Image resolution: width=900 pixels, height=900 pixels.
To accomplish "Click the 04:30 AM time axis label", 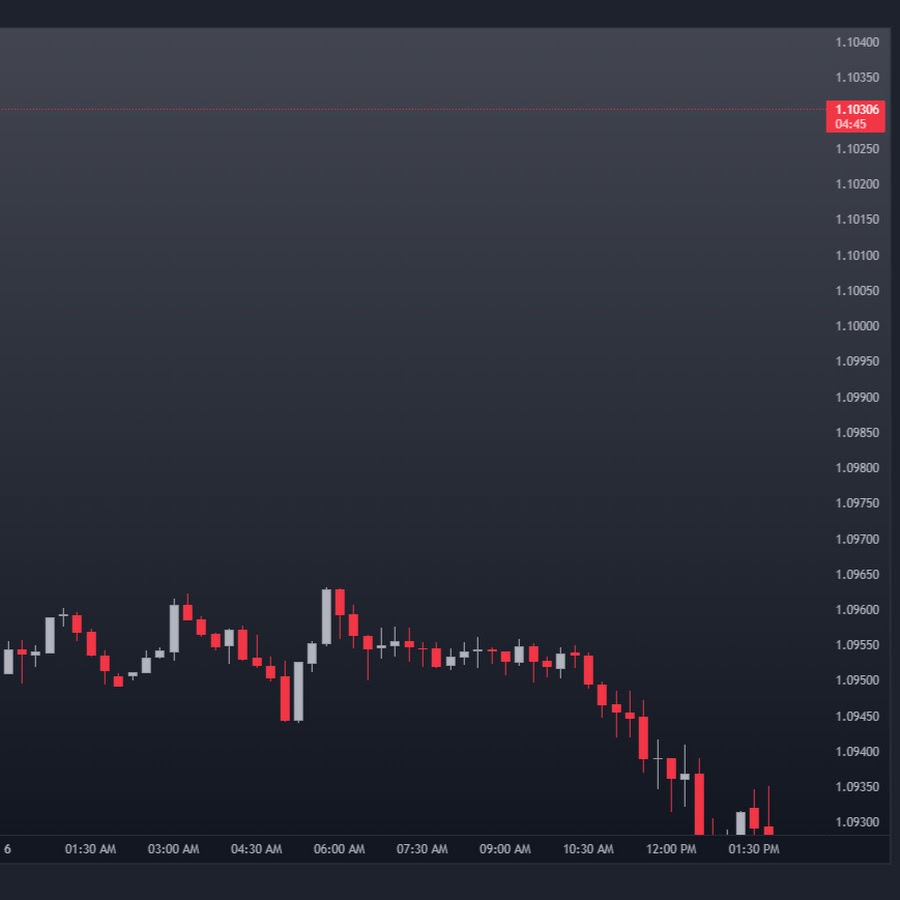I will tap(256, 849).
